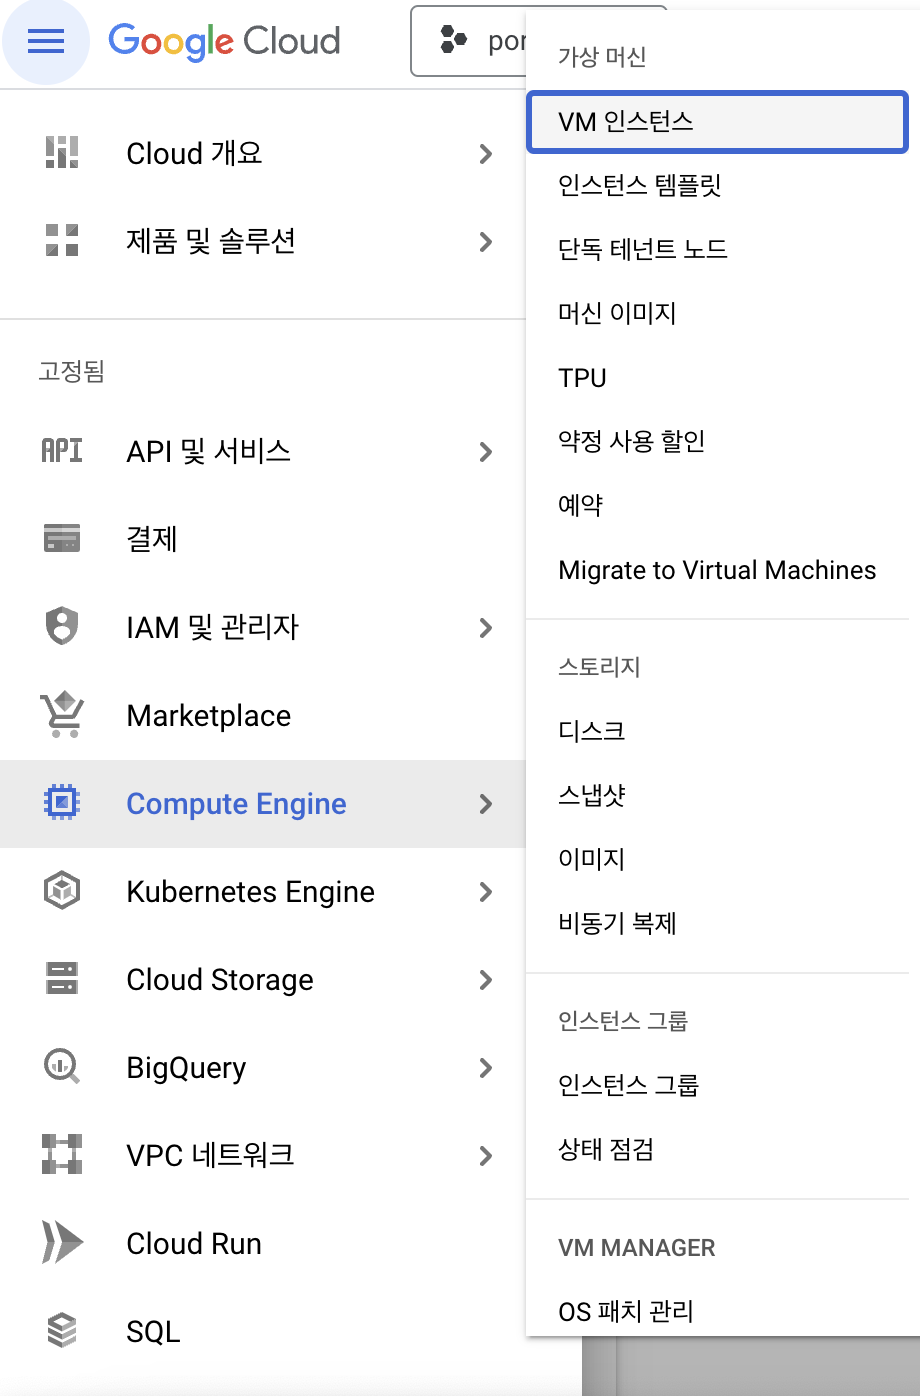This screenshot has width=920, height=1396.
Task: Open 인스턴스 템플릿 in the submenu
Action: pos(717,186)
